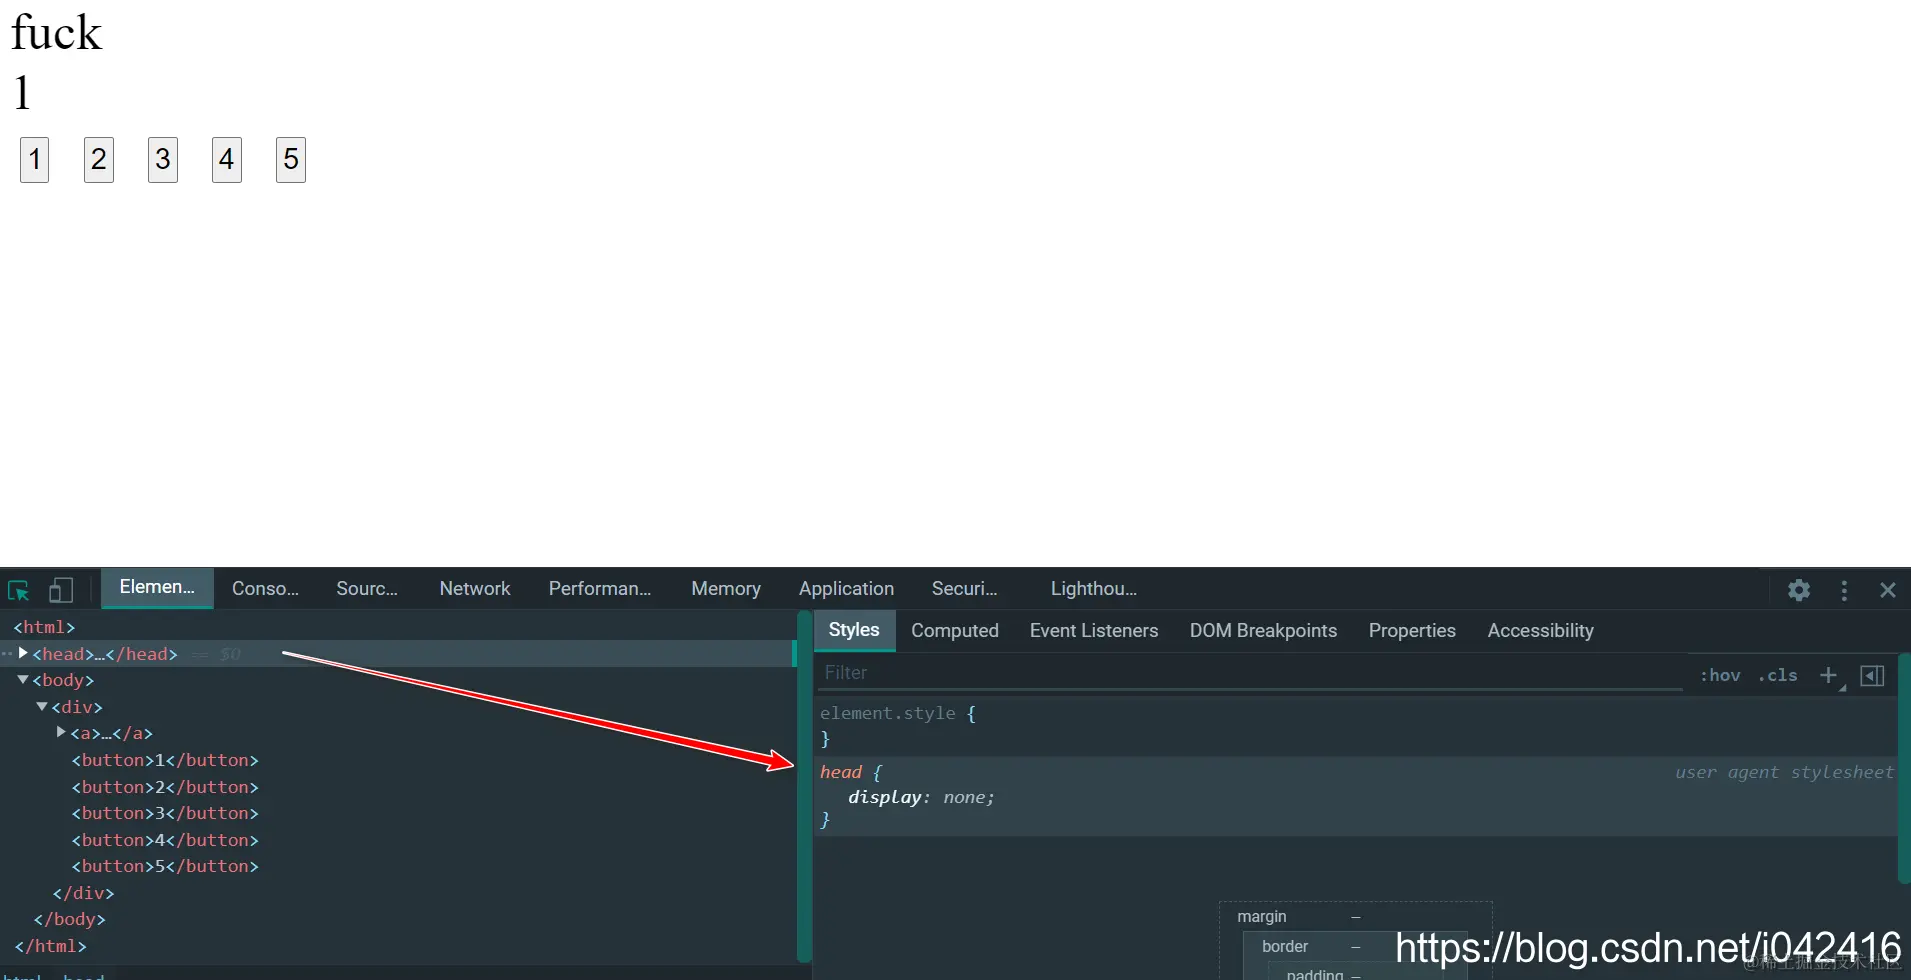
Task: Open the Security tab
Action: click(964, 589)
